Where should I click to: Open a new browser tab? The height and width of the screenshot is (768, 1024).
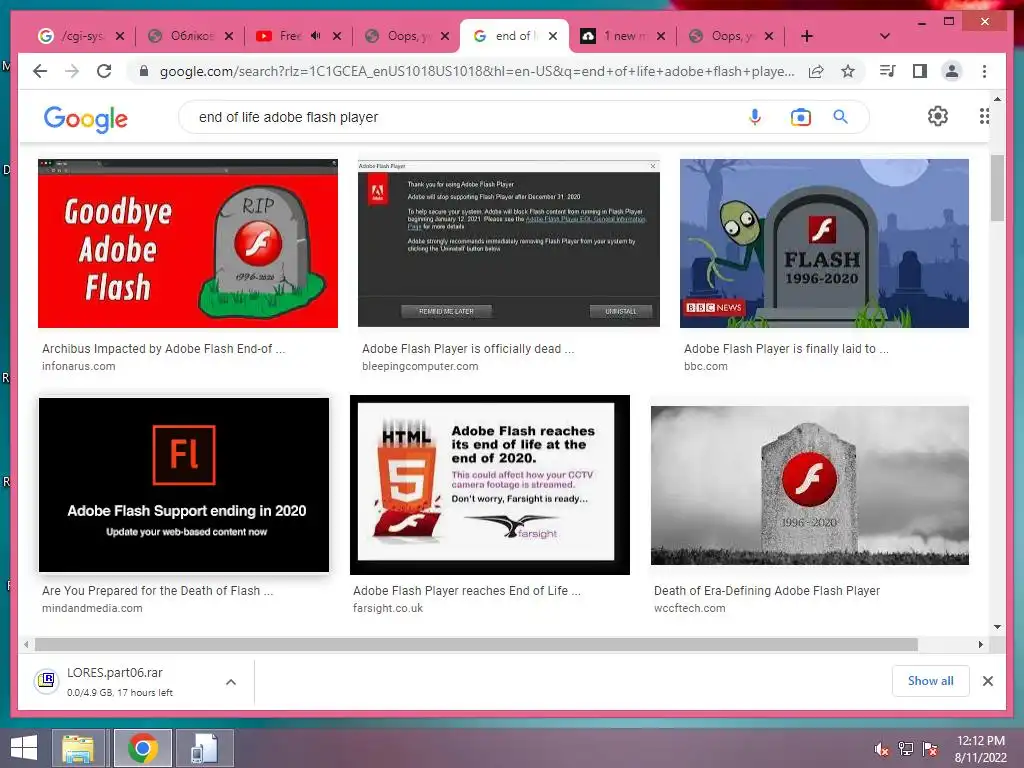(x=807, y=36)
